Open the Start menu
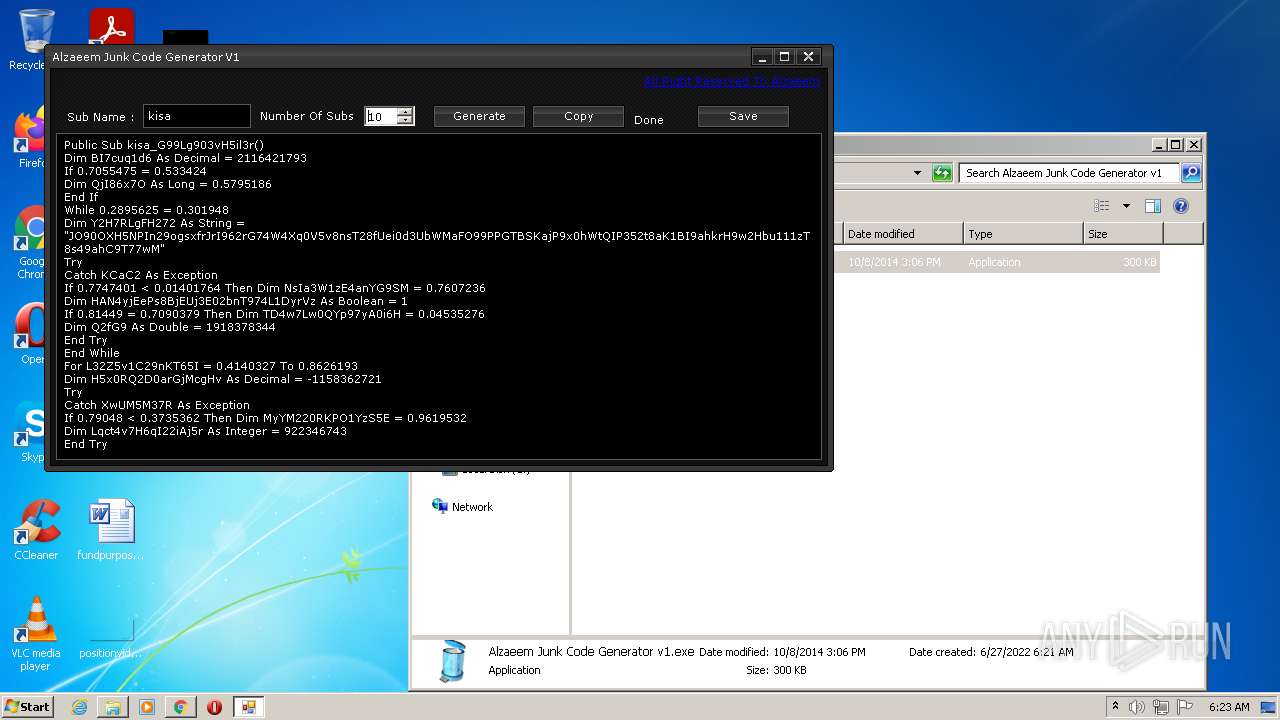This screenshot has width=1280, height=720. click(27, 706)
